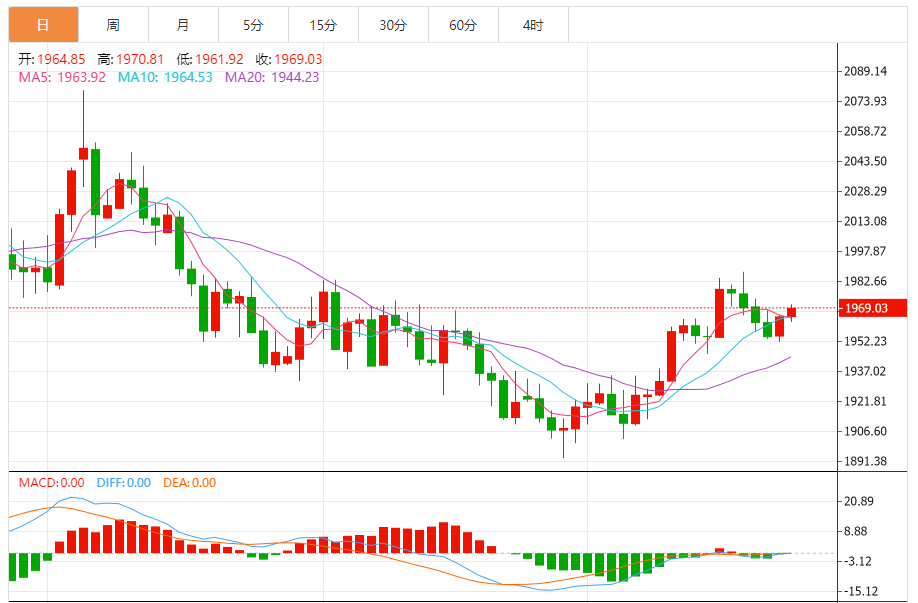Open the 30分 timeframe tab
Image resolution: width=918 pixels, height=603 pixels.
point(393,25)
